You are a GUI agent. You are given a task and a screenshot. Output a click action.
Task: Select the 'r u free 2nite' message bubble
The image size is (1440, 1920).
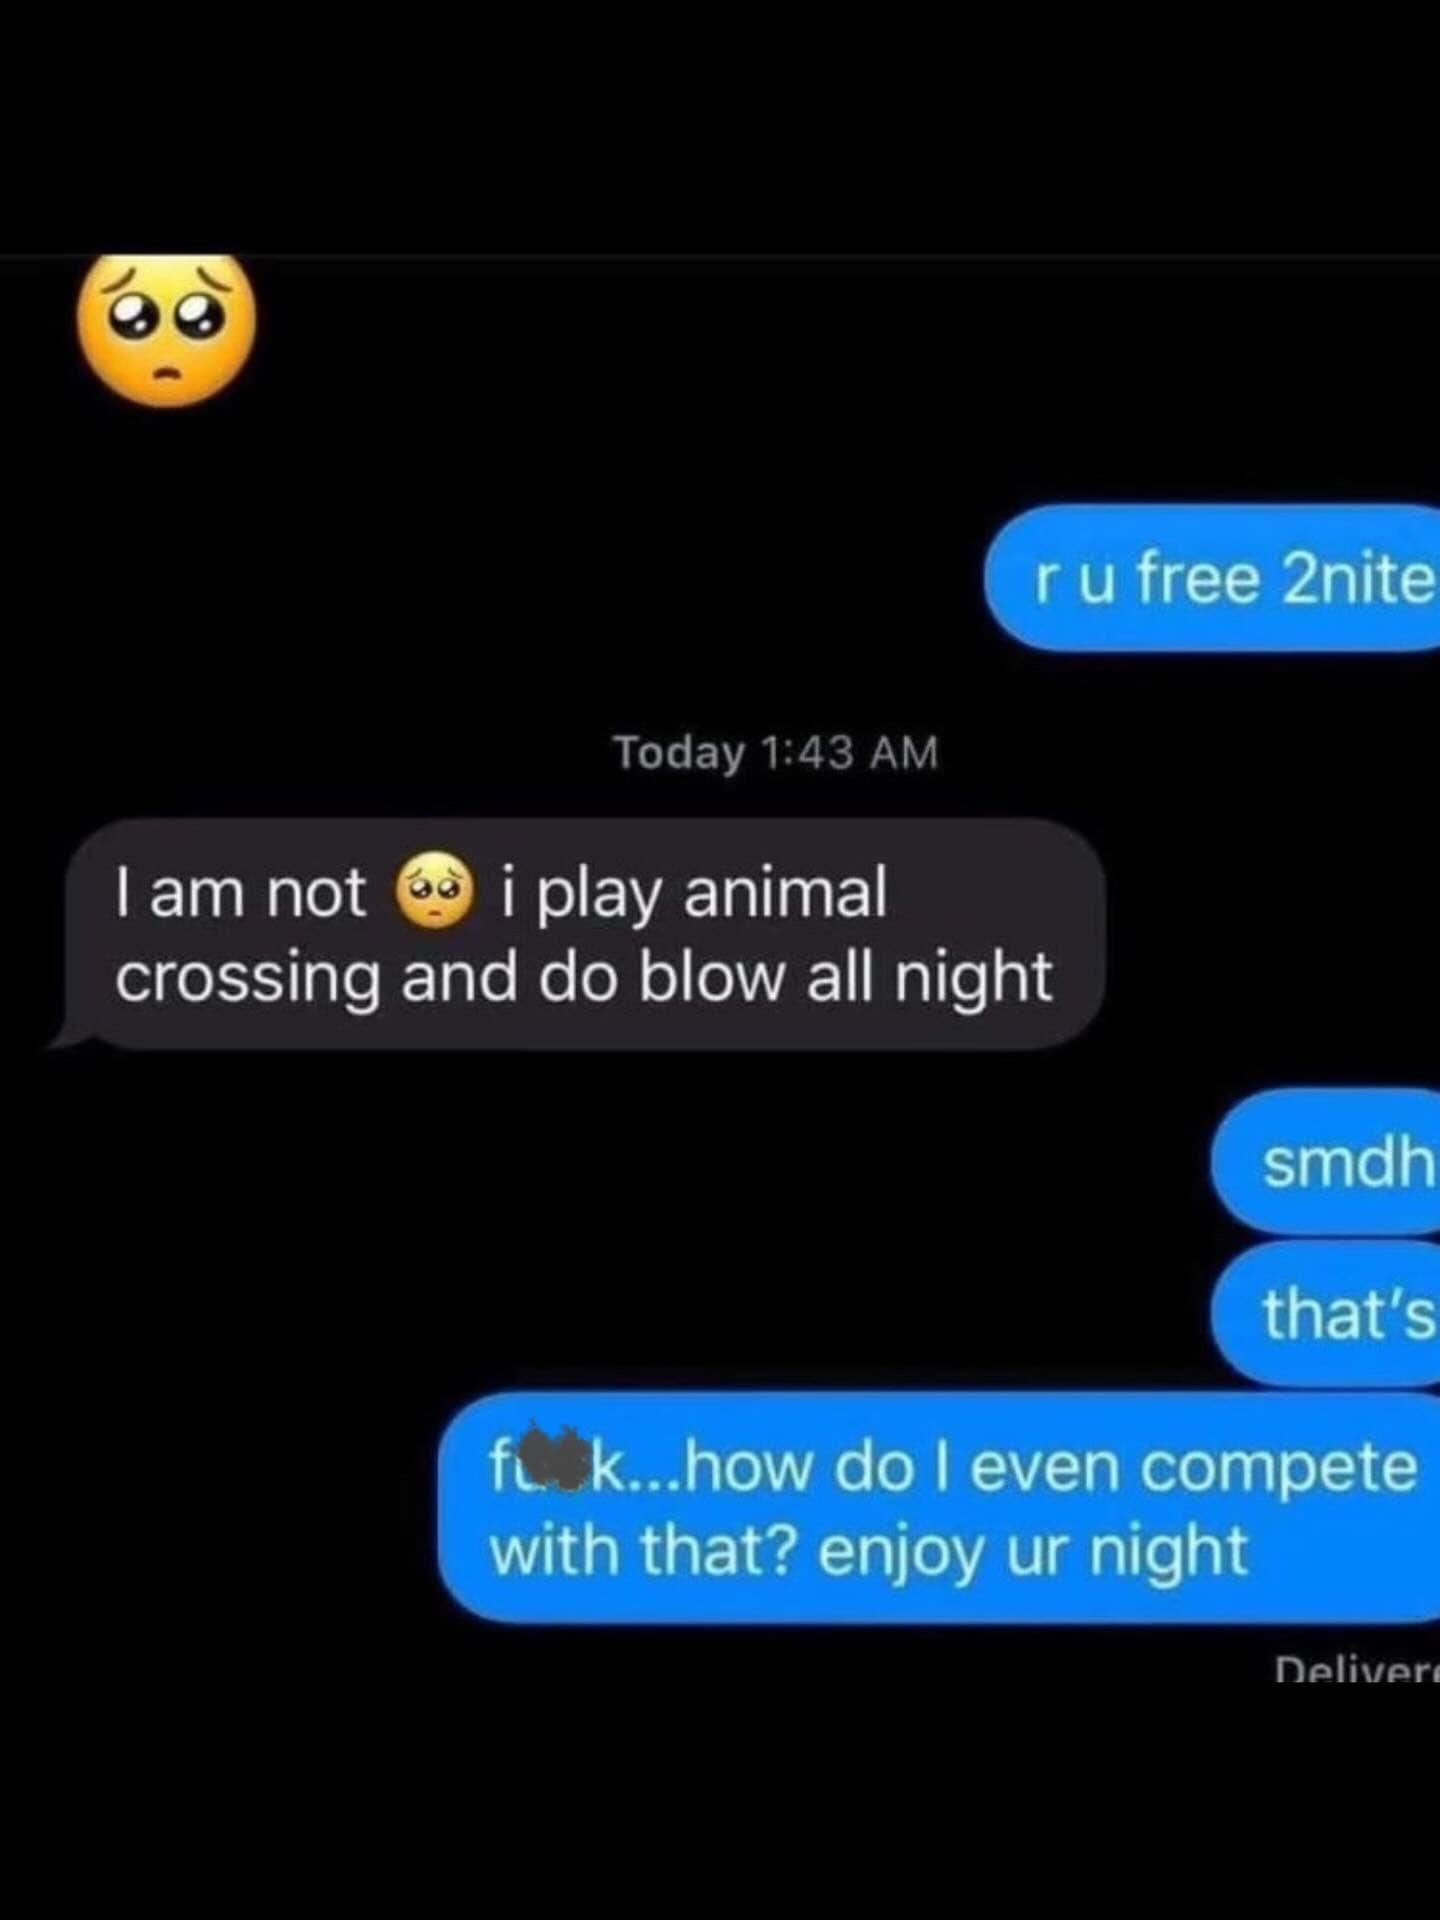pos(1212,579)
